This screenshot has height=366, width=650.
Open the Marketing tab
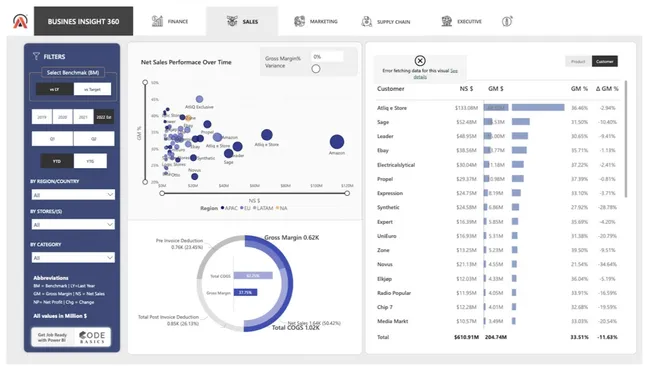315,21
